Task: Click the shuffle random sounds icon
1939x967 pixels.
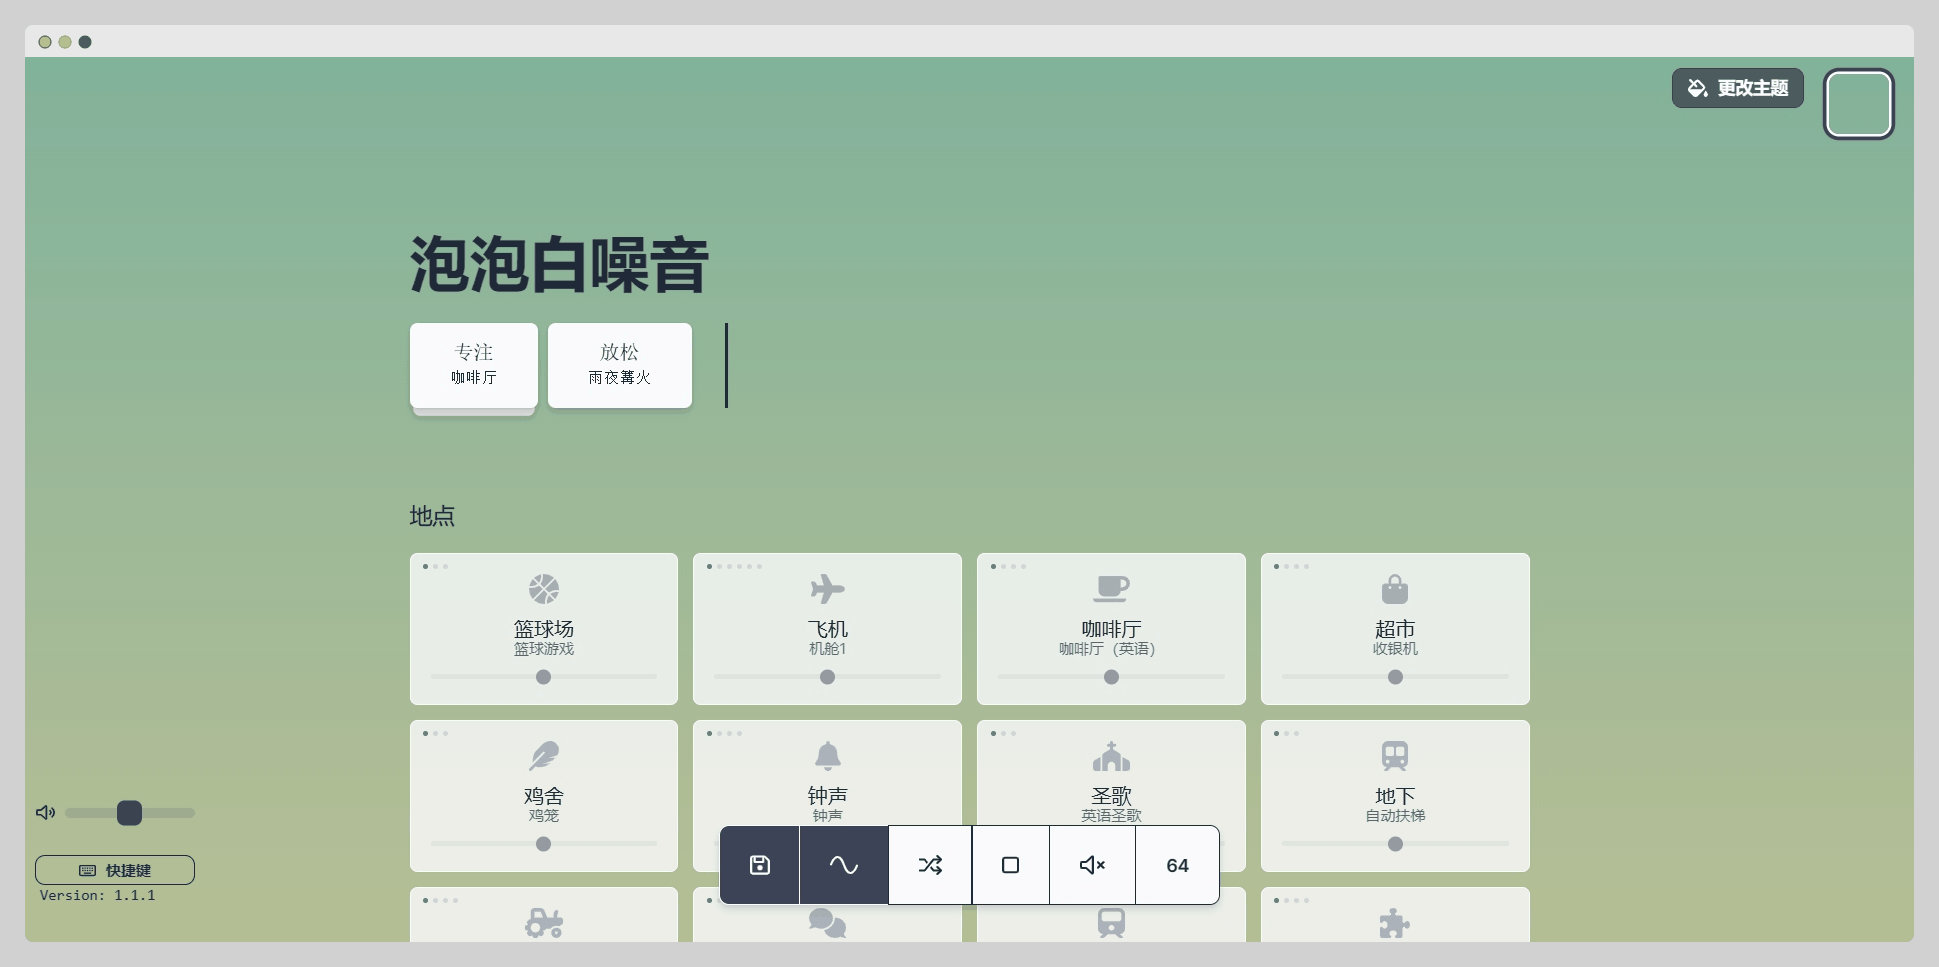Action: point(930,865)
